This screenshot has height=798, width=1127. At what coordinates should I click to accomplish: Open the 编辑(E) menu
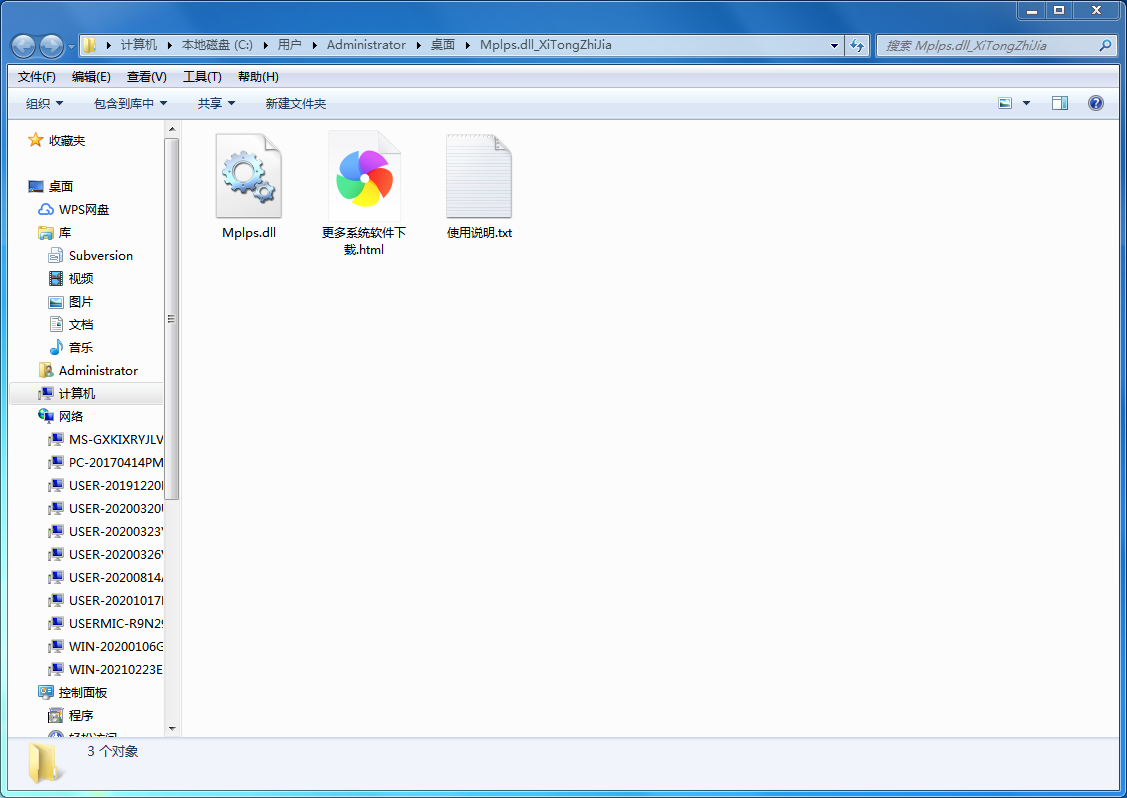click(91, 76)
